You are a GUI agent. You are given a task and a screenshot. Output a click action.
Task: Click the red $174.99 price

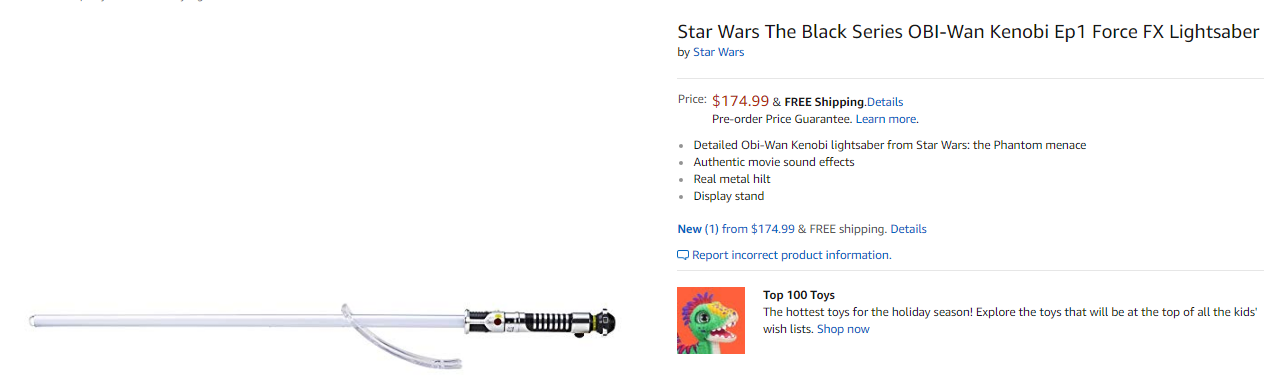740,101
